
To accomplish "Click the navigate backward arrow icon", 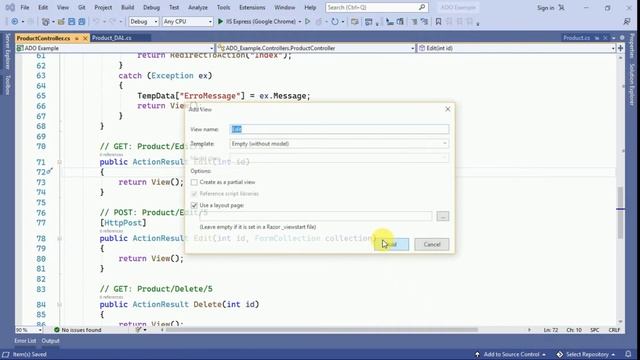I will coord(15,22).
